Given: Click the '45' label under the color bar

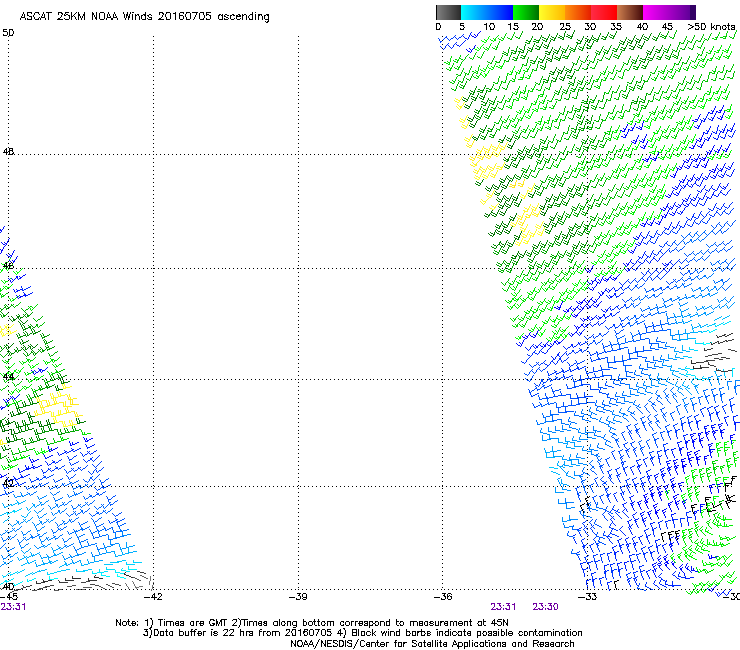Looking at the screenshot, I should point(667,27).
